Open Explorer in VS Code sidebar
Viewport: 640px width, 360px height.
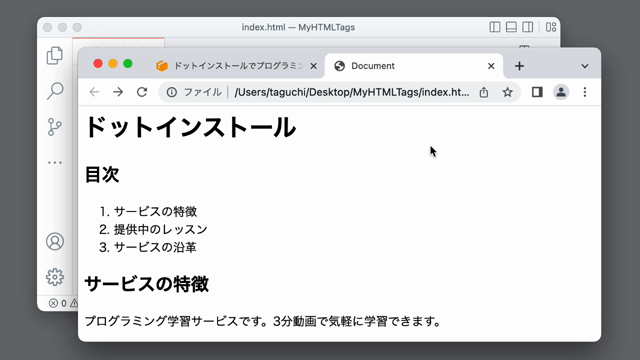point(55,55)
